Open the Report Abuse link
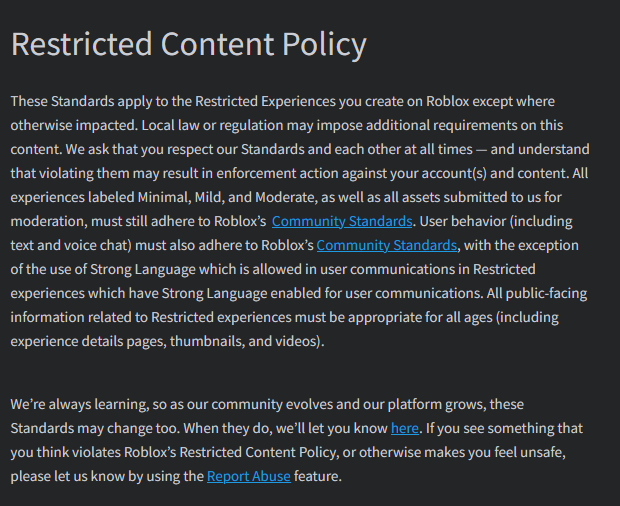Image resolution: width=620 pixels, height=506 pixels. tap(249, 476)
